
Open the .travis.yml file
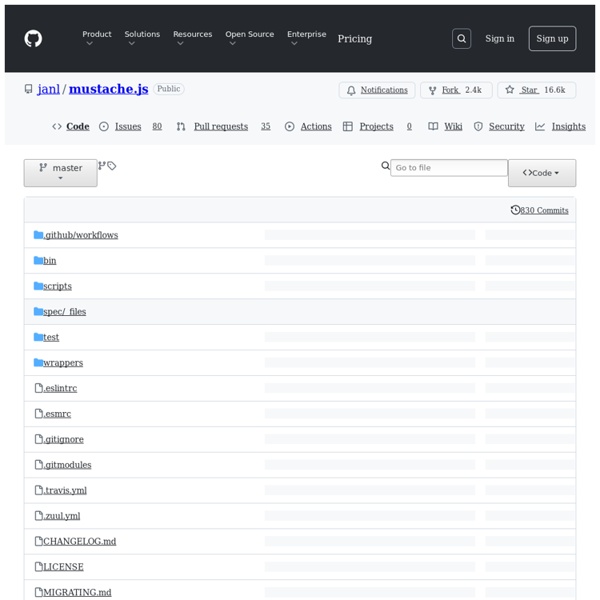65,490
